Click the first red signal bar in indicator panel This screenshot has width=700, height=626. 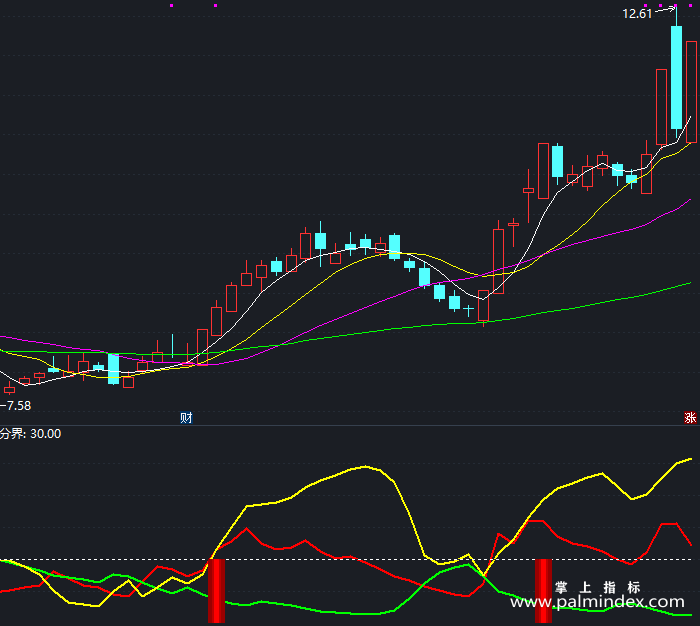coord(217,591)
